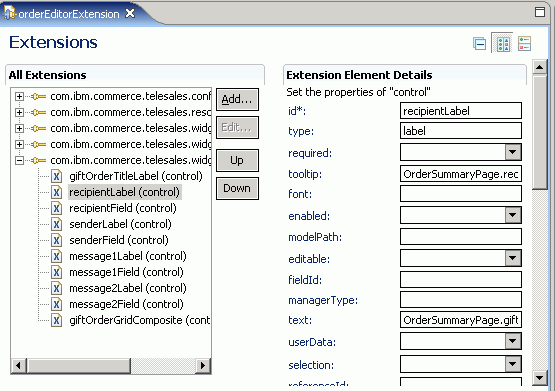Viewport: 555px width, 391px height.
Task: Select message2Label (control) in tree
Action: pyautogui.click(x=128, y=288)
